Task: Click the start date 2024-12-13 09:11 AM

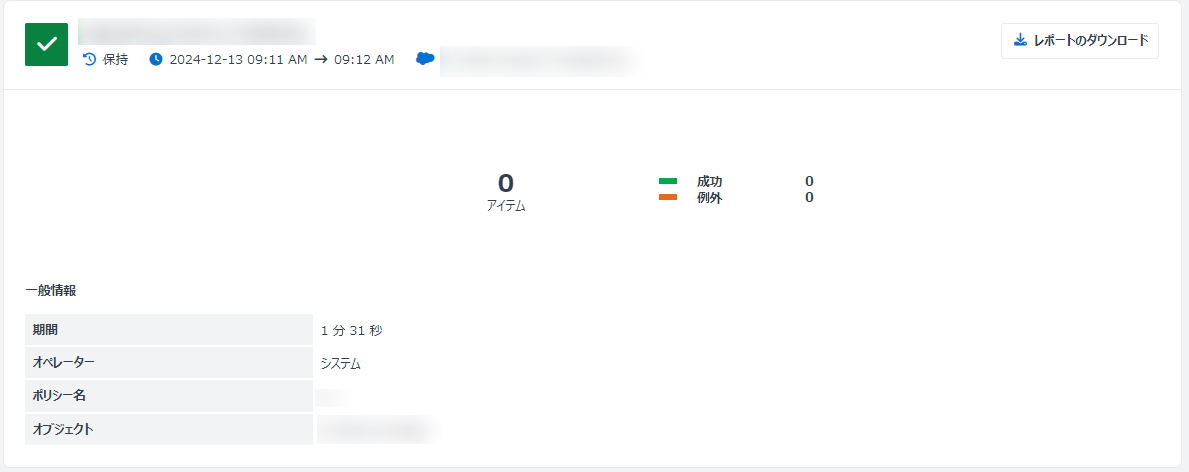Action: pos(238,59)
